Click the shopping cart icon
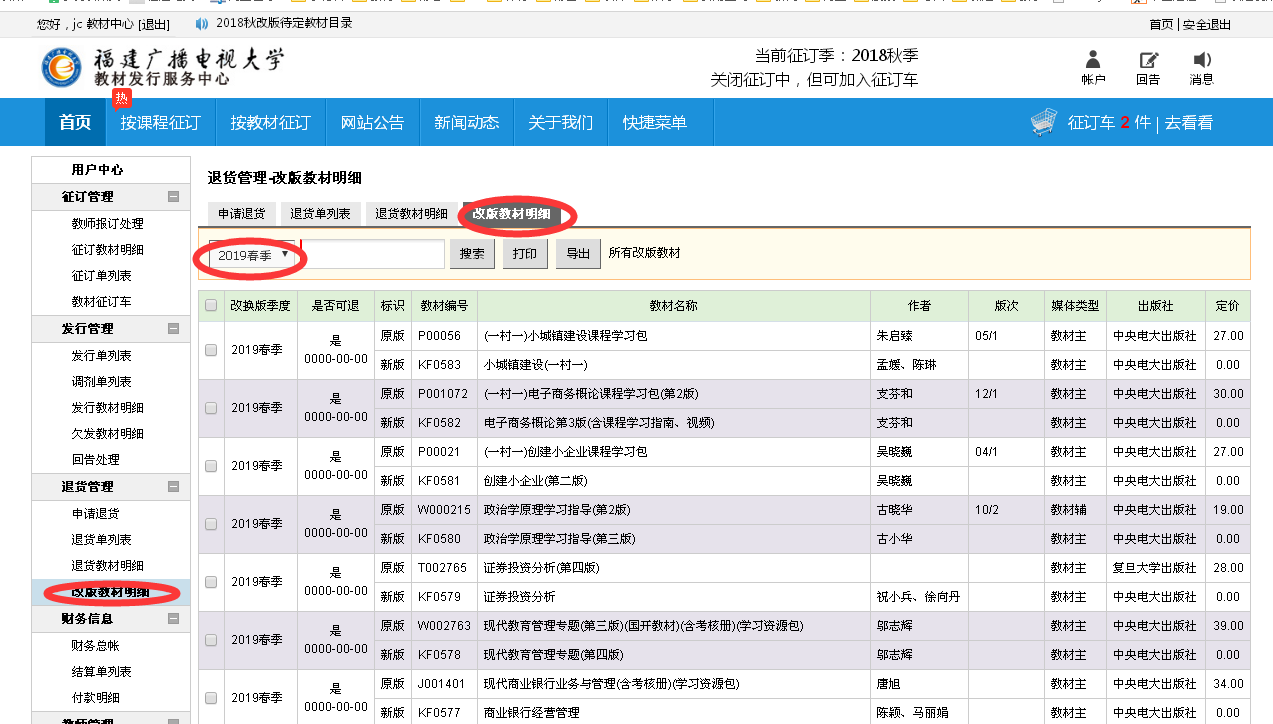 pyautogui.click(x=1044, y=122)
